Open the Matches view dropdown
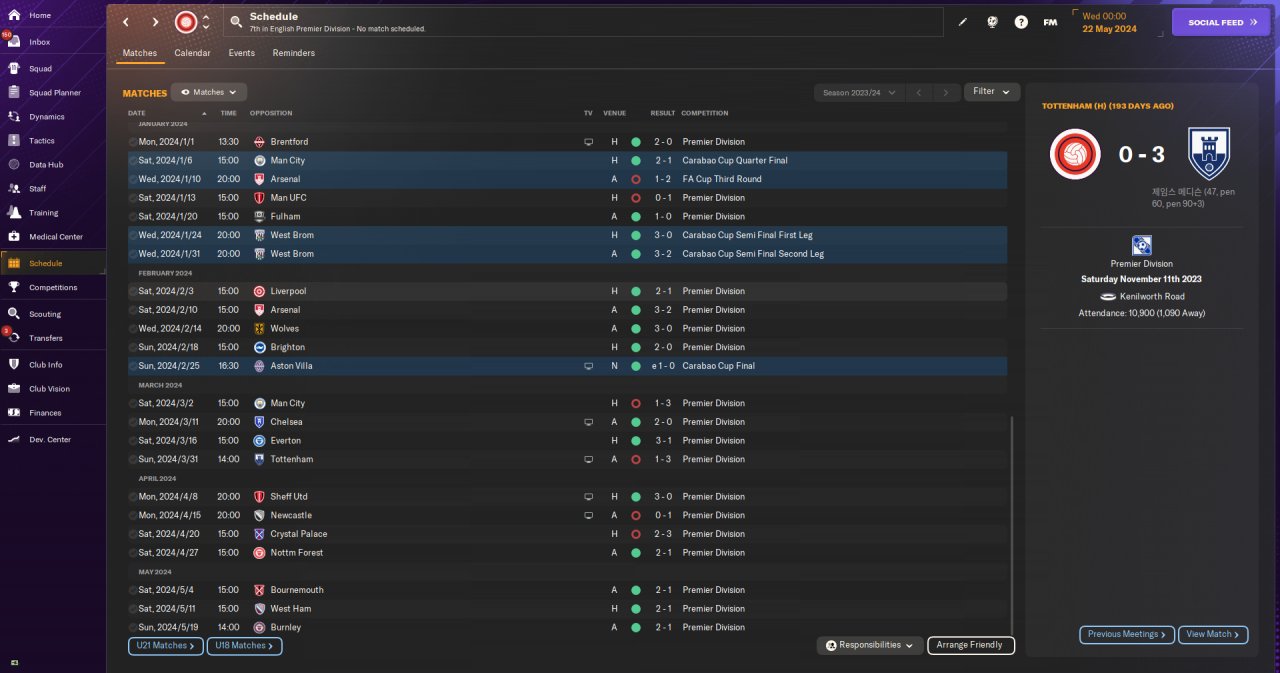 coord(209,92)
